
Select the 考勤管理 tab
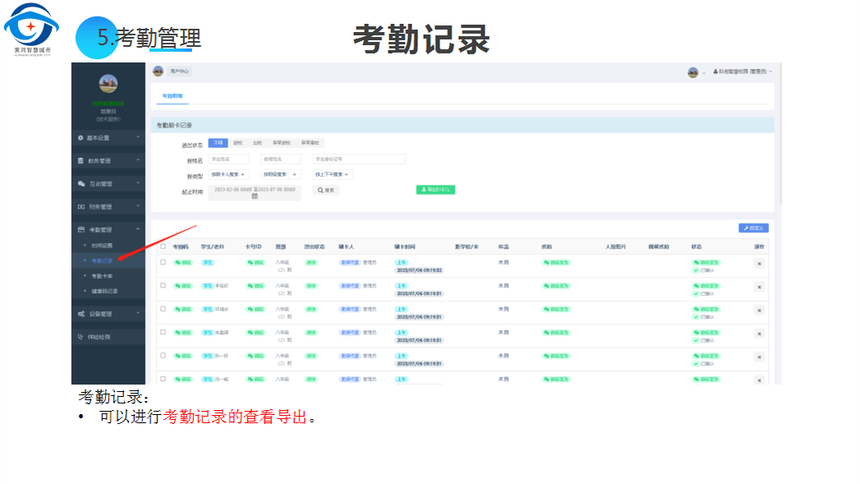[172, 96]
